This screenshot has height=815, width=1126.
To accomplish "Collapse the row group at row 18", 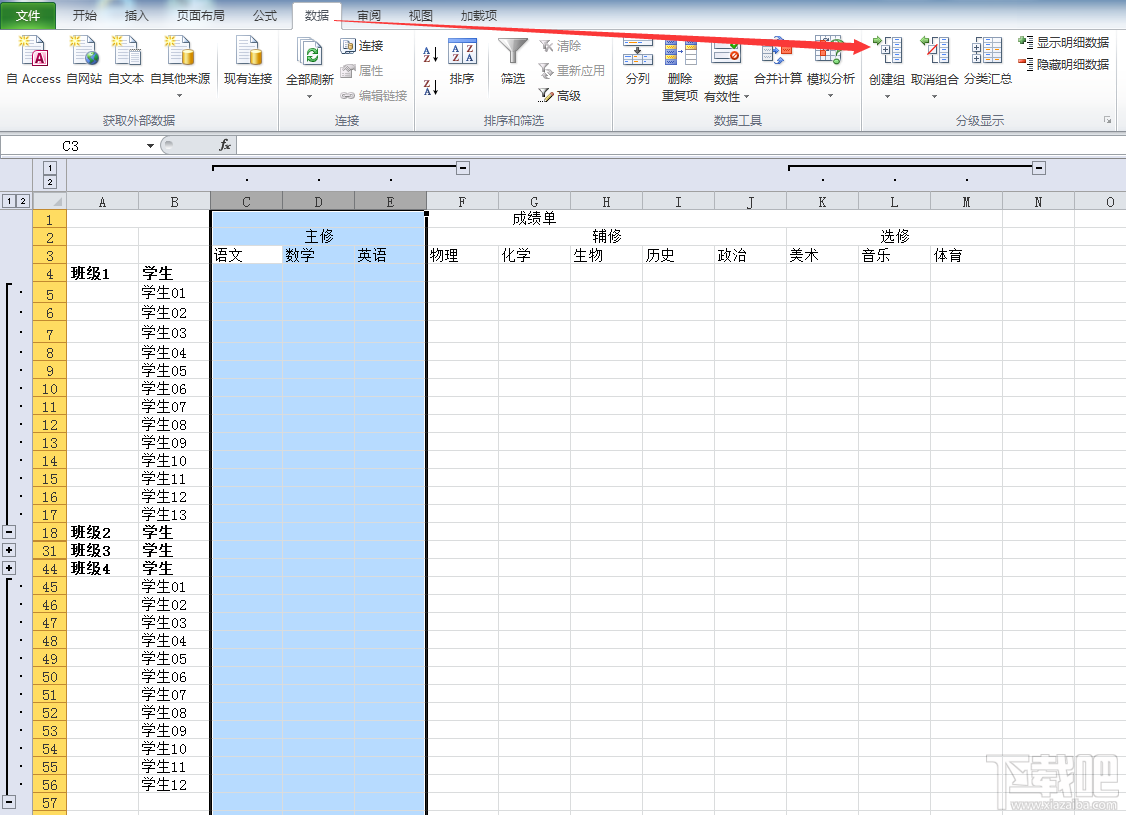I will (9, 532).
